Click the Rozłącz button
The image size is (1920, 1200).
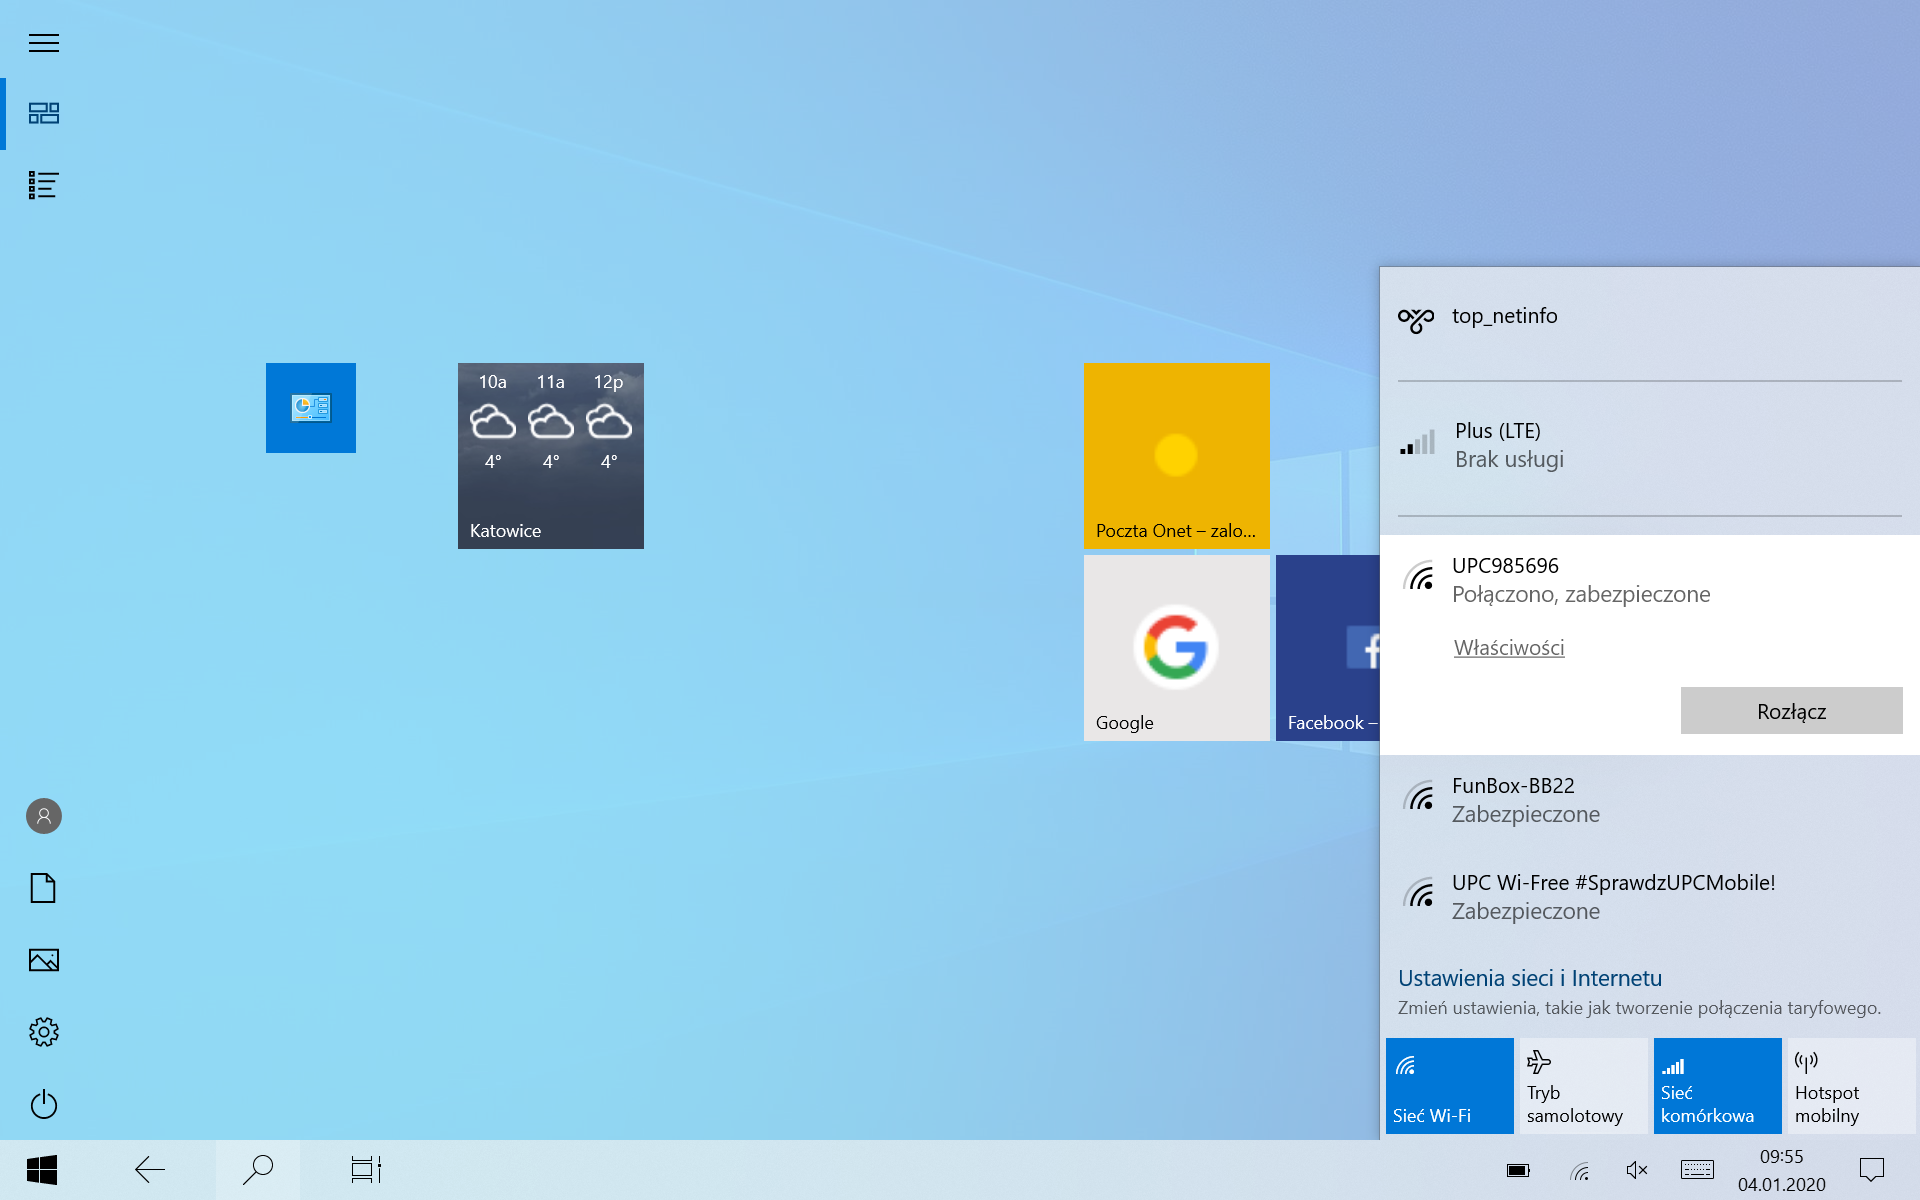pos(1791,711)
